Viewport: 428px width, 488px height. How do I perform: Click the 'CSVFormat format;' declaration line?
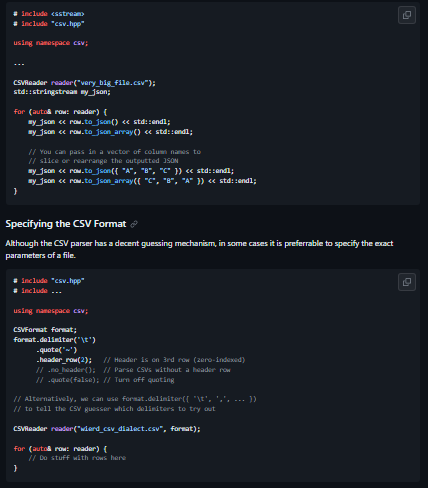45,330
